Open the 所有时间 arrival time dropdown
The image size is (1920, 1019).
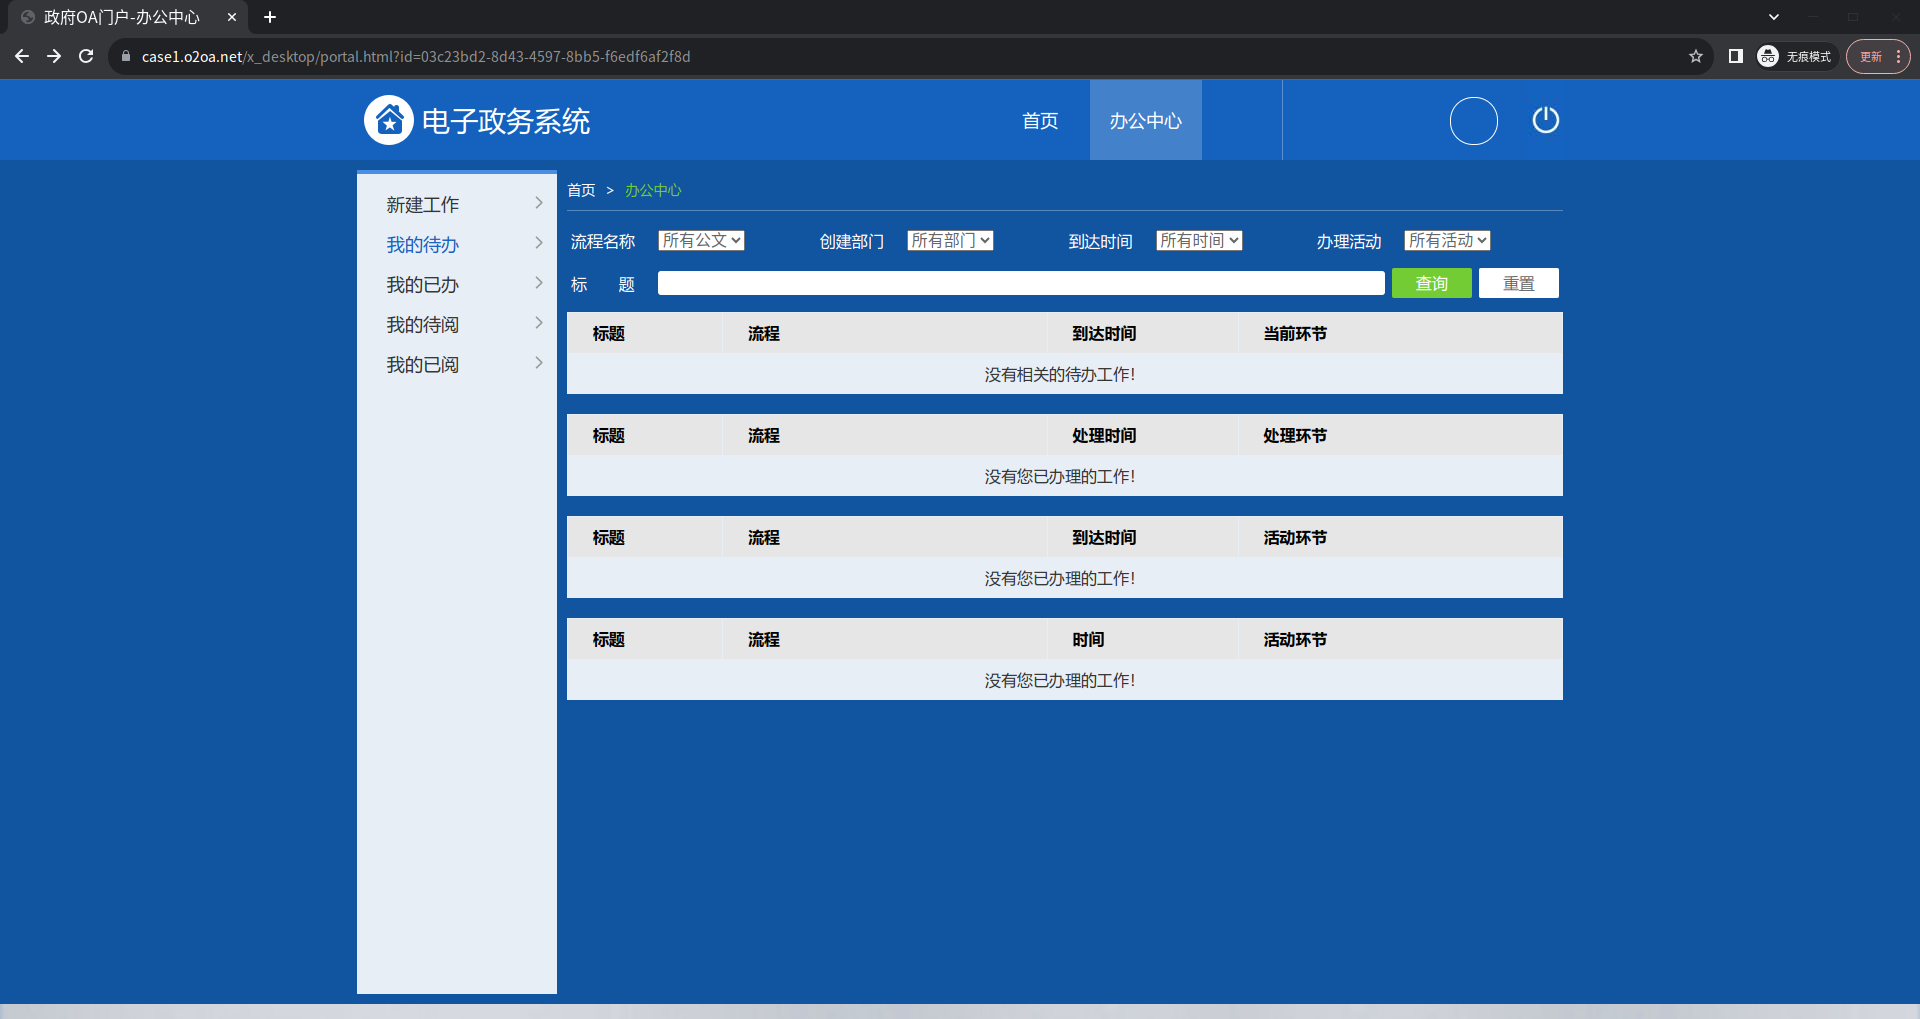tap(1199, 241)
